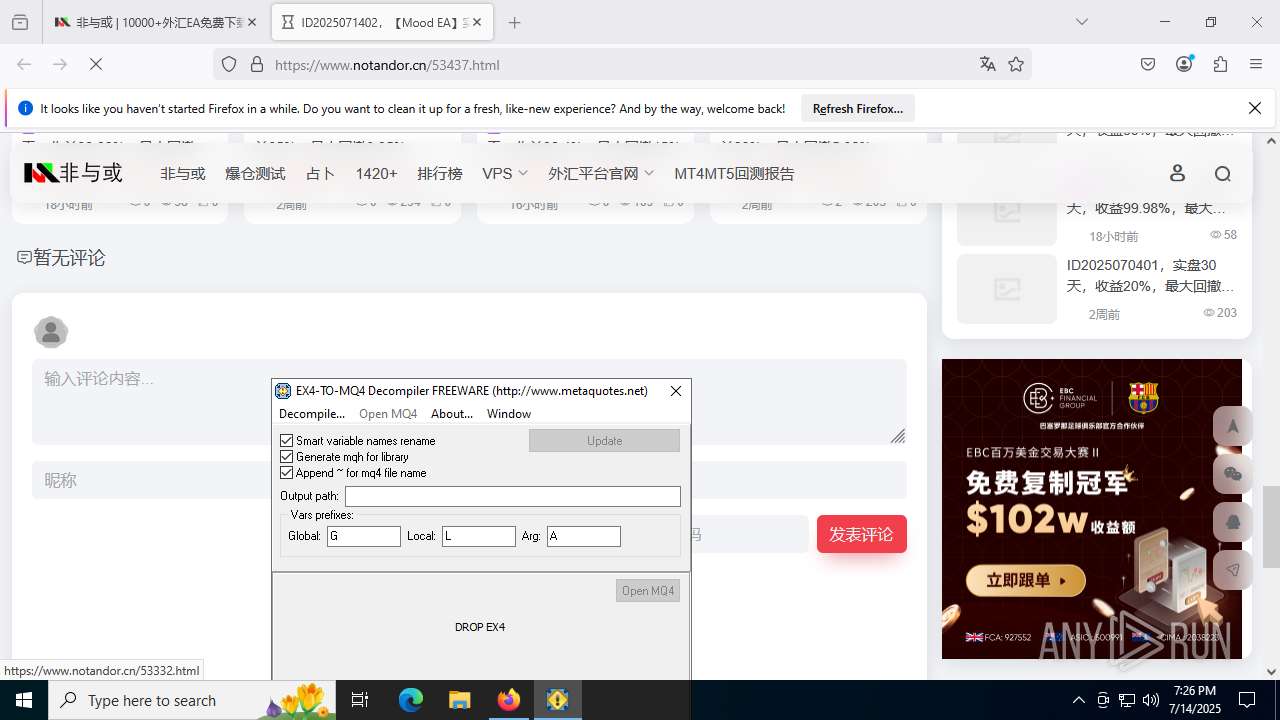Click the comment text area 输入评论内容
Image resolution: width=1280 pixels, height=720 pixels.
[469, 401]
